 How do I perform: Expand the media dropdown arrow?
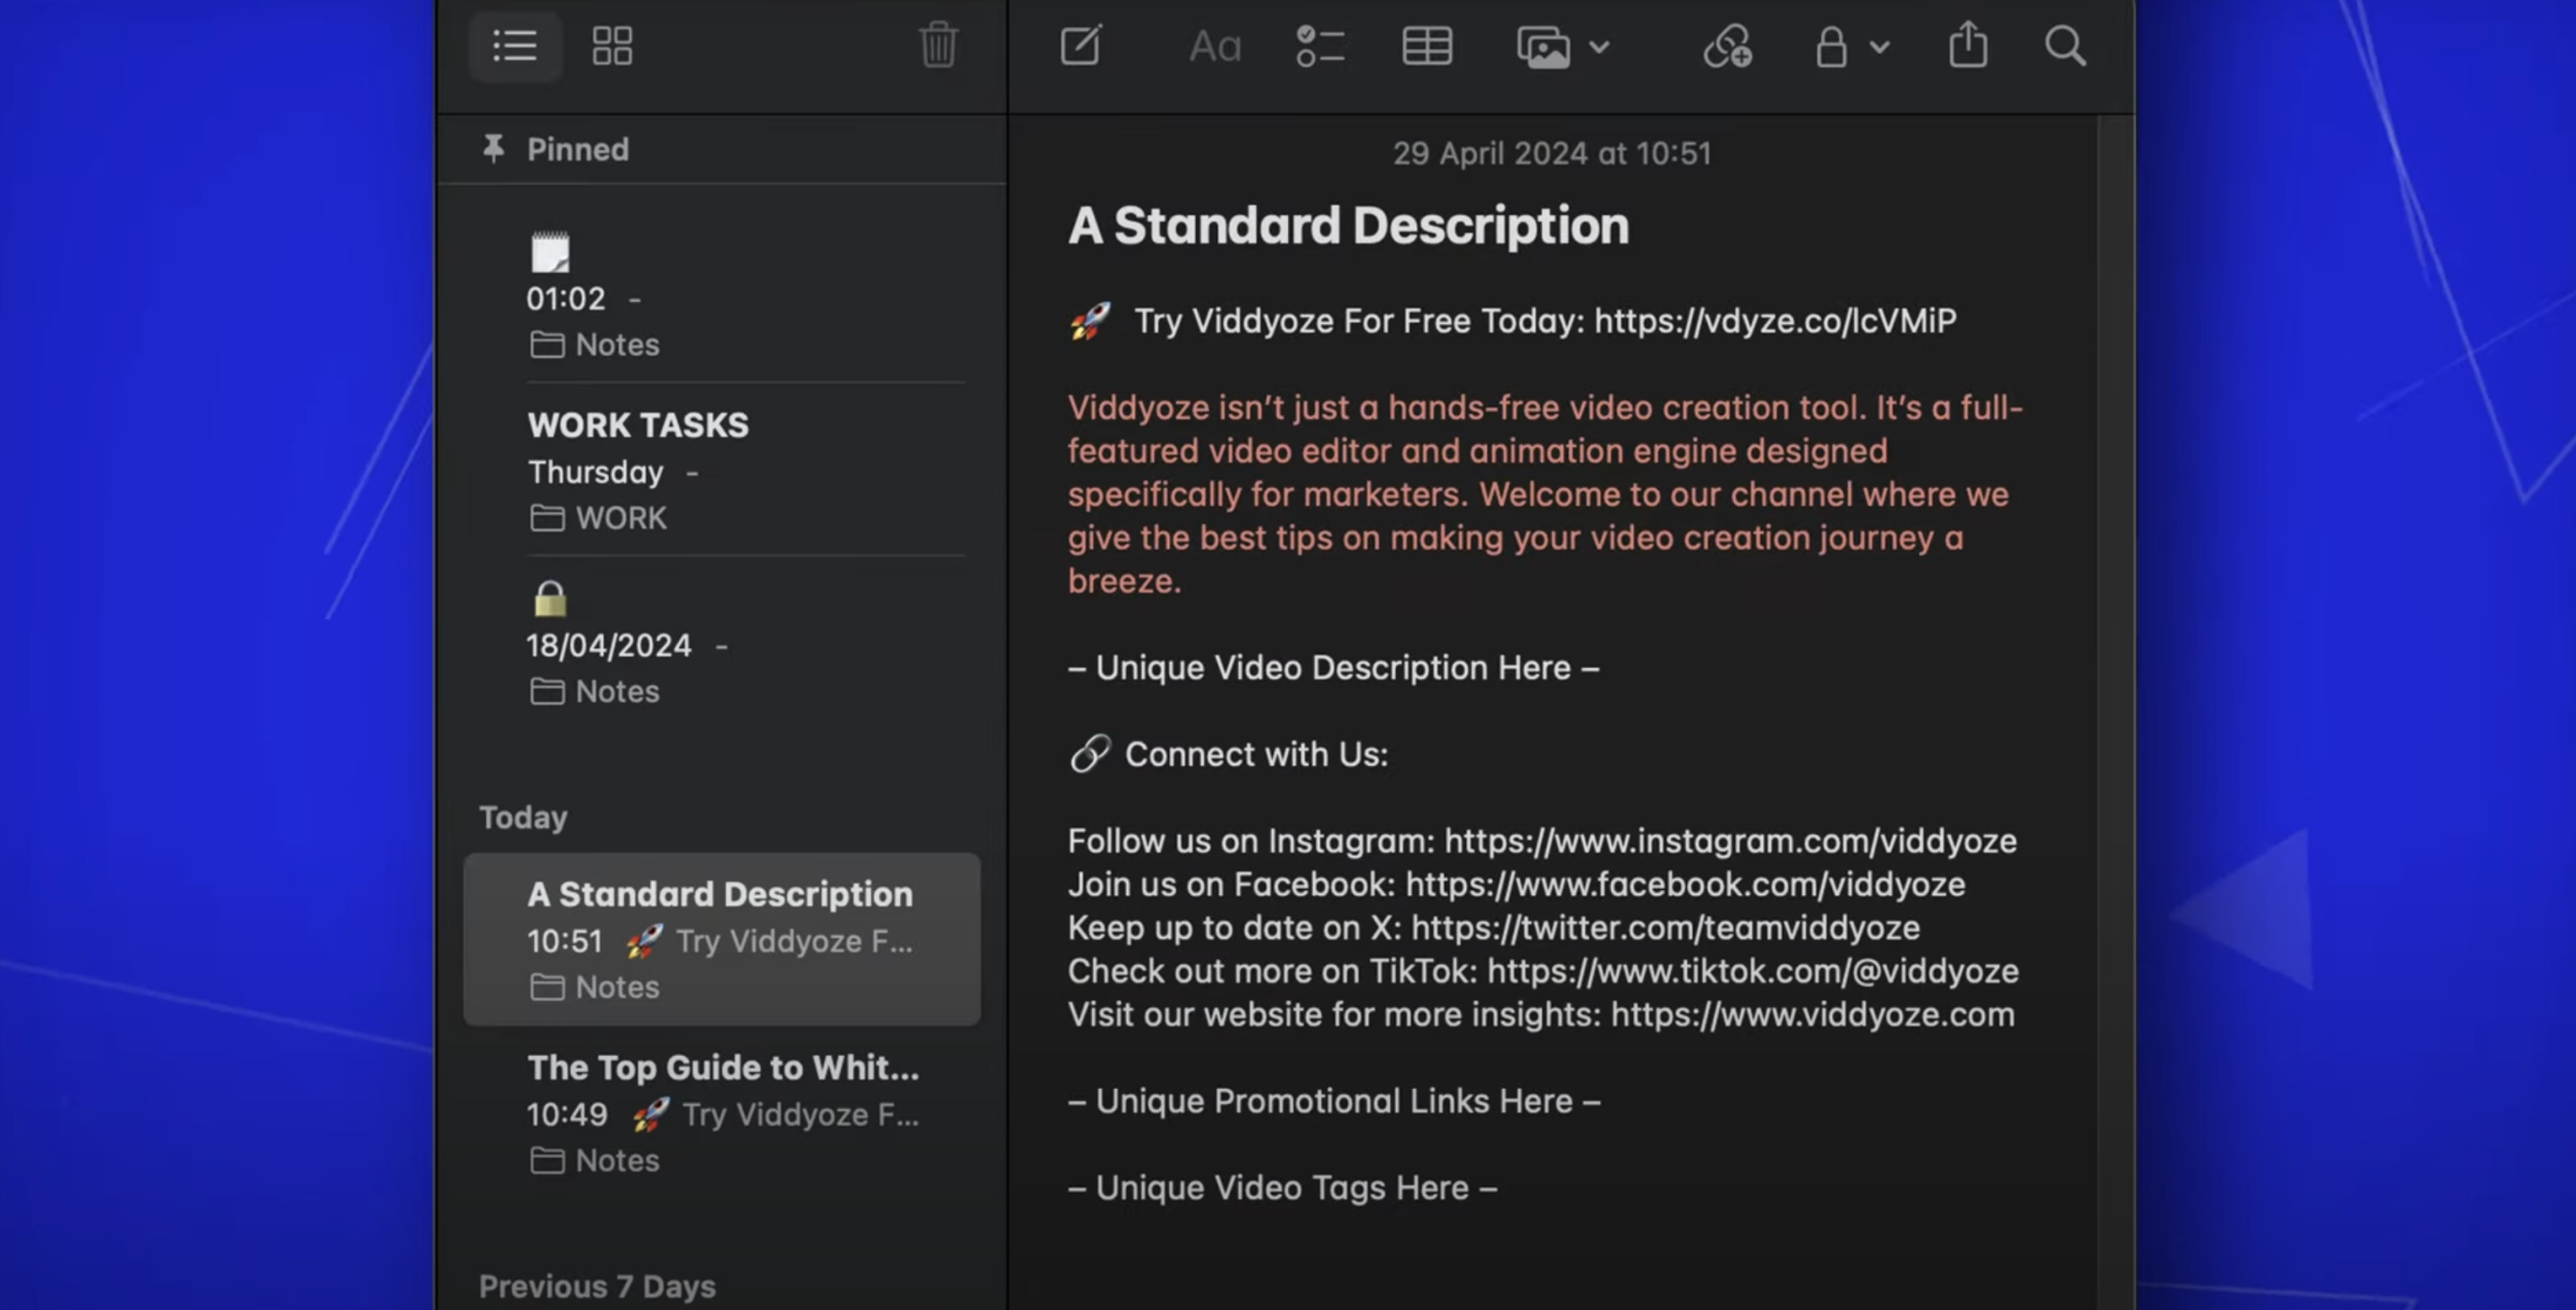click(x=1599, y=47)
